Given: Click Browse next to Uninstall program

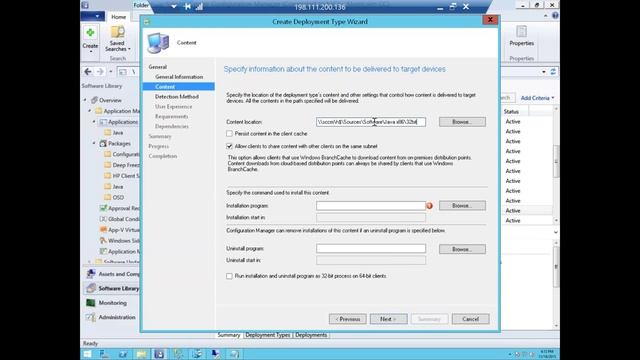Looking at the screenshot, I should (462, 249).
